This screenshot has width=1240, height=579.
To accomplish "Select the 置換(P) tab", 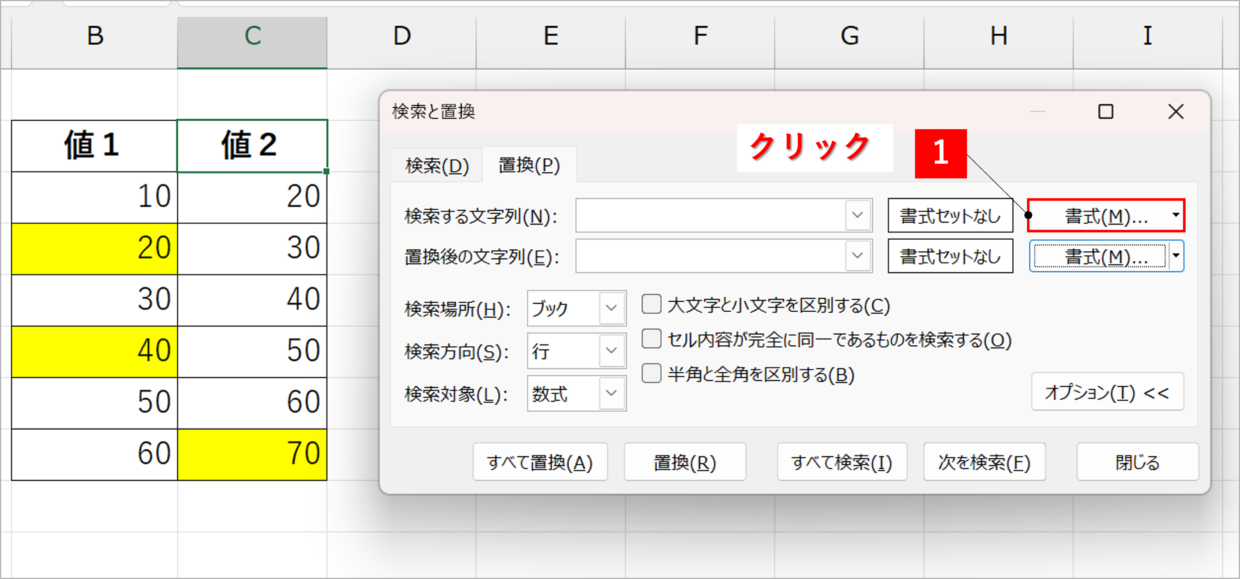I will (x=529, y=165).
